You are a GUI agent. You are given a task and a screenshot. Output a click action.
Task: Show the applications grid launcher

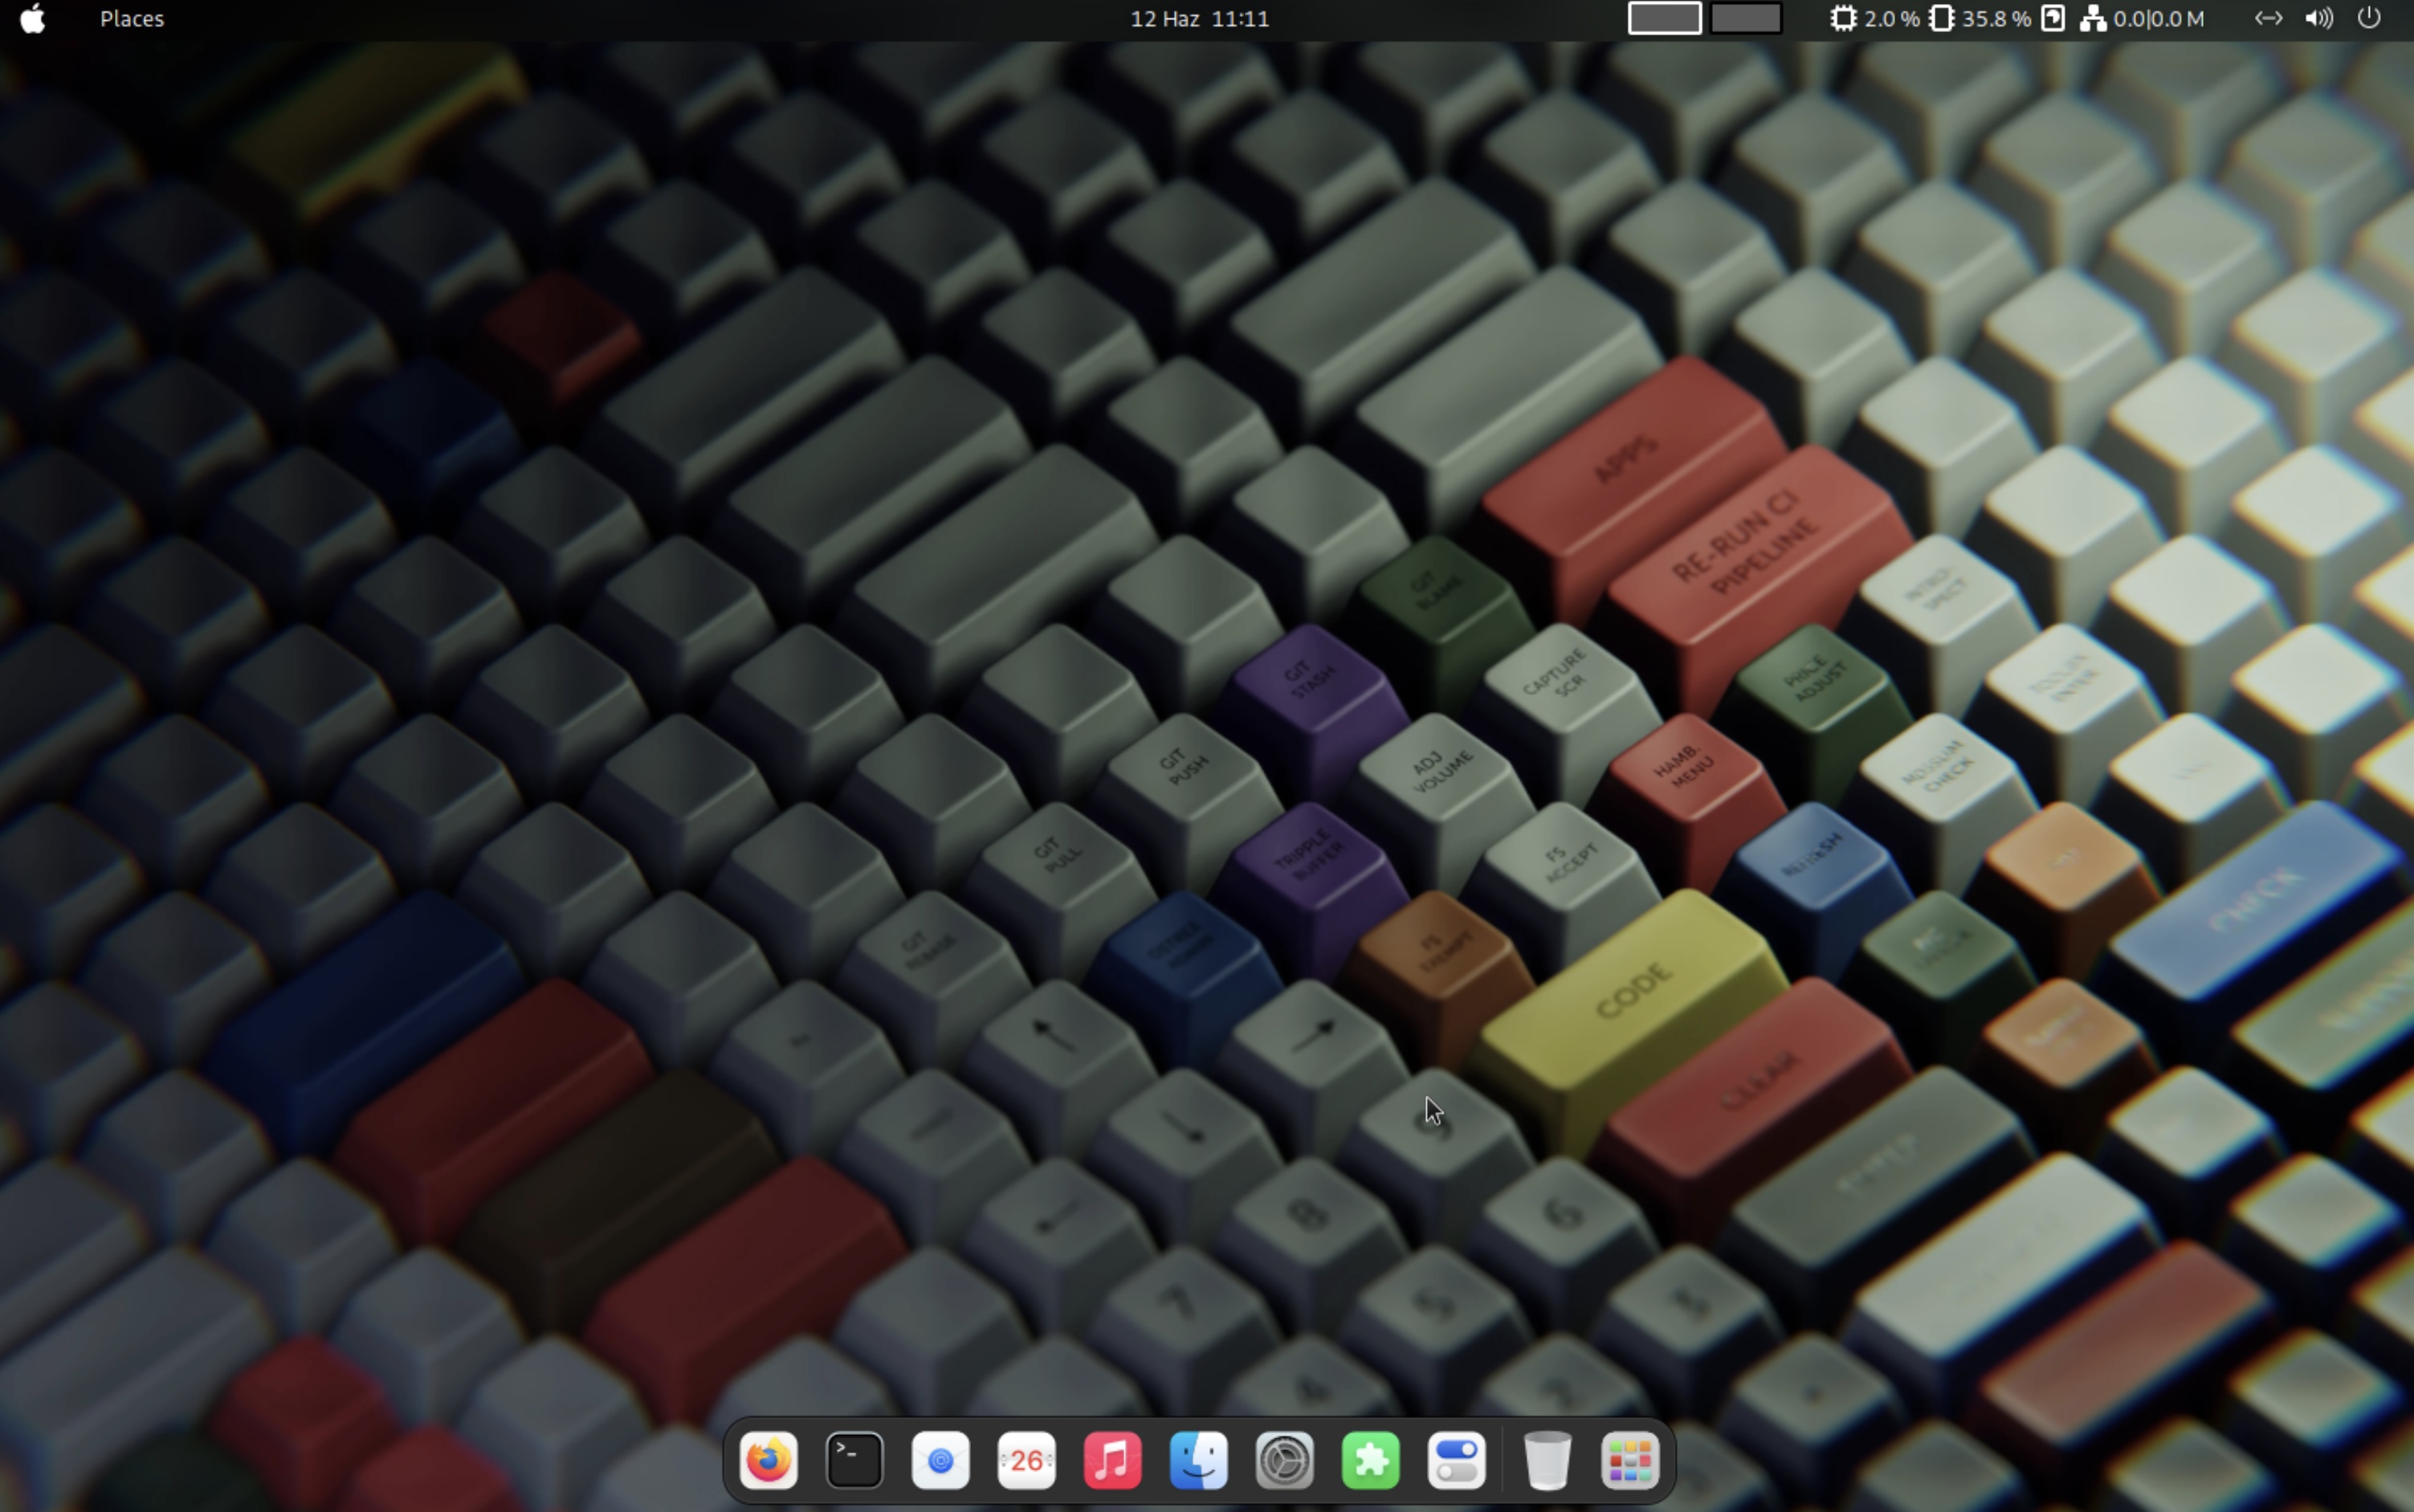pos(1630,1461)
